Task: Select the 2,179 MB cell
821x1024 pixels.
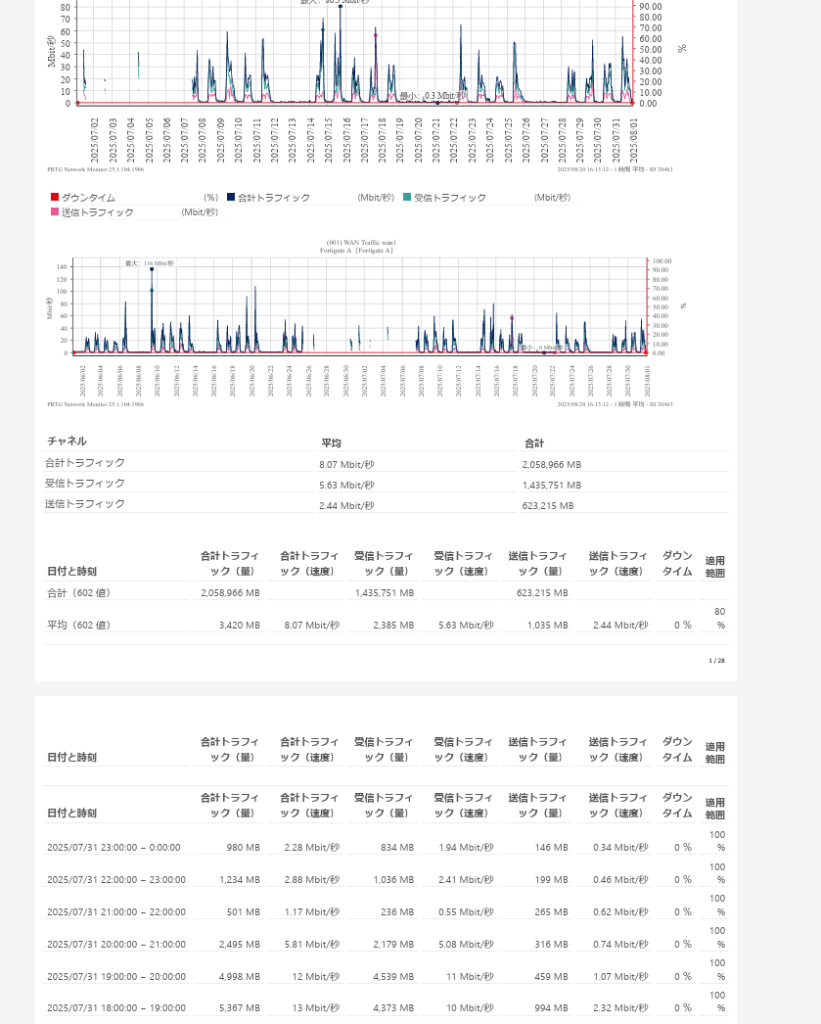Action: pyautogui.click(x=393, y=944)
